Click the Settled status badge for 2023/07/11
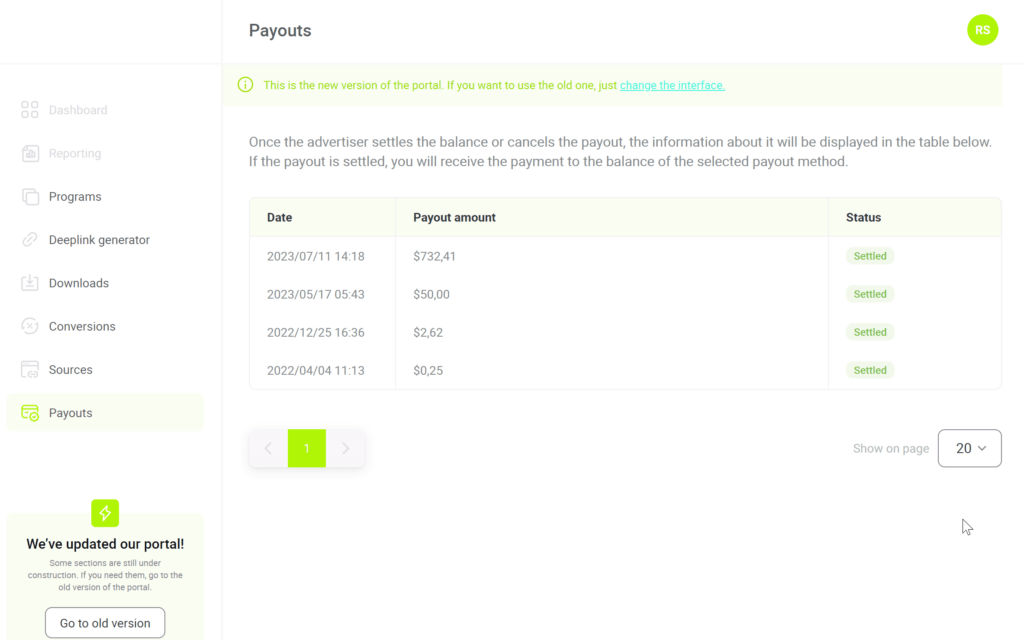 tap(869, 256)
